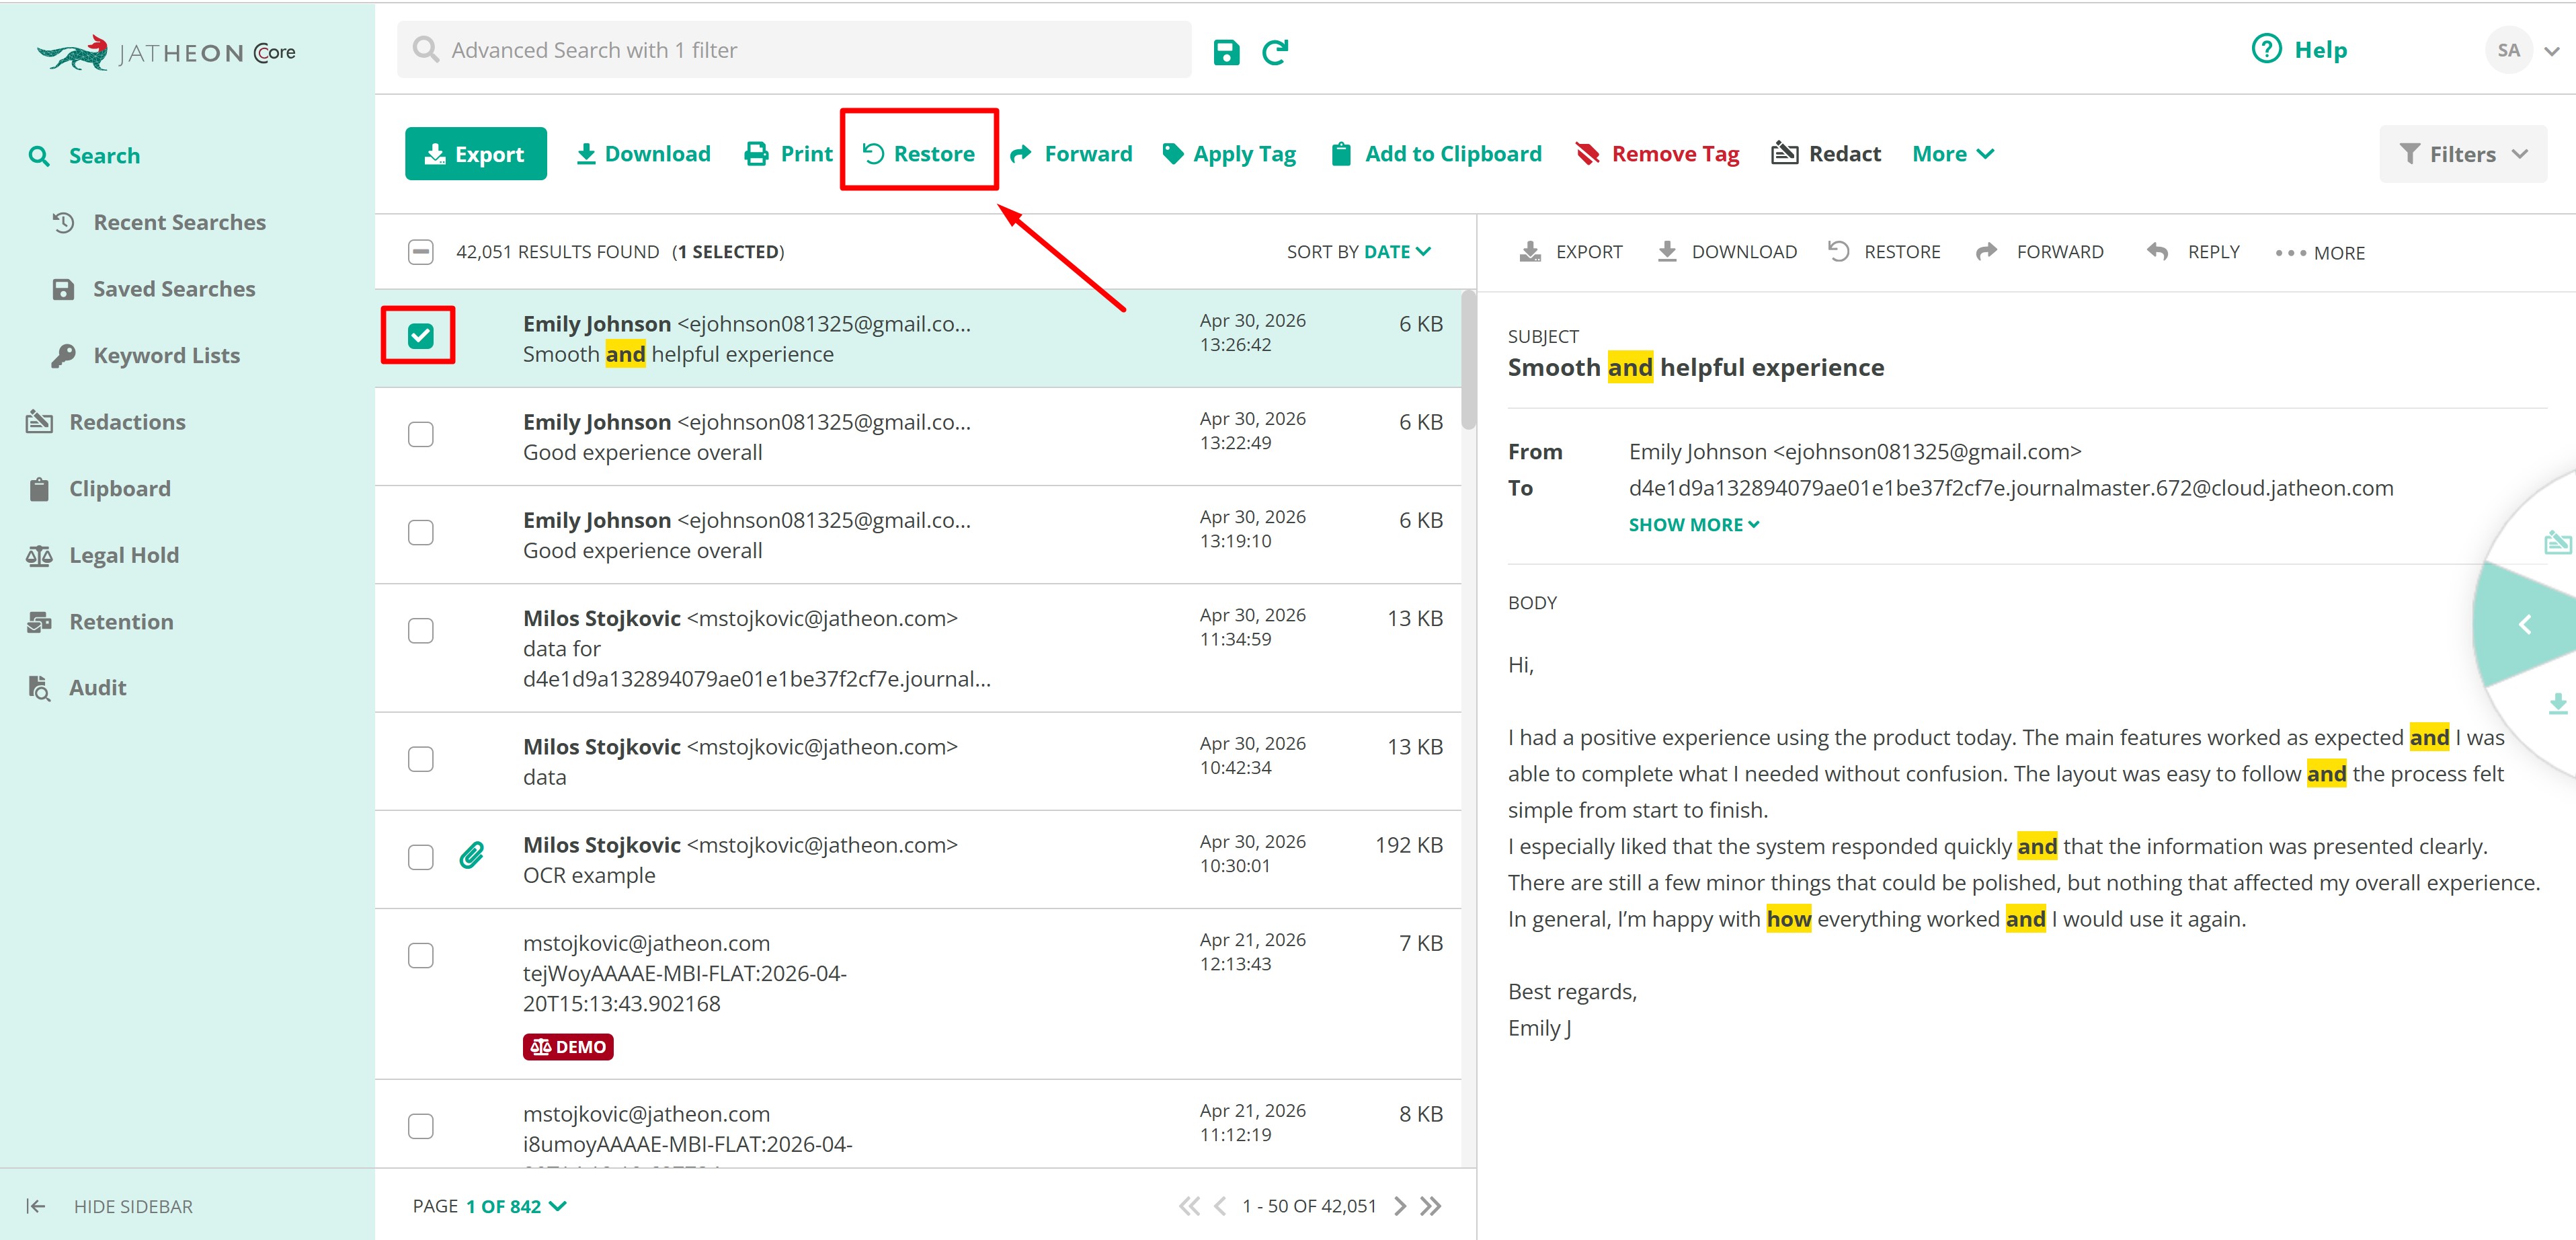Check the 10:42:34 'data' email from Milos

[421, 759]
